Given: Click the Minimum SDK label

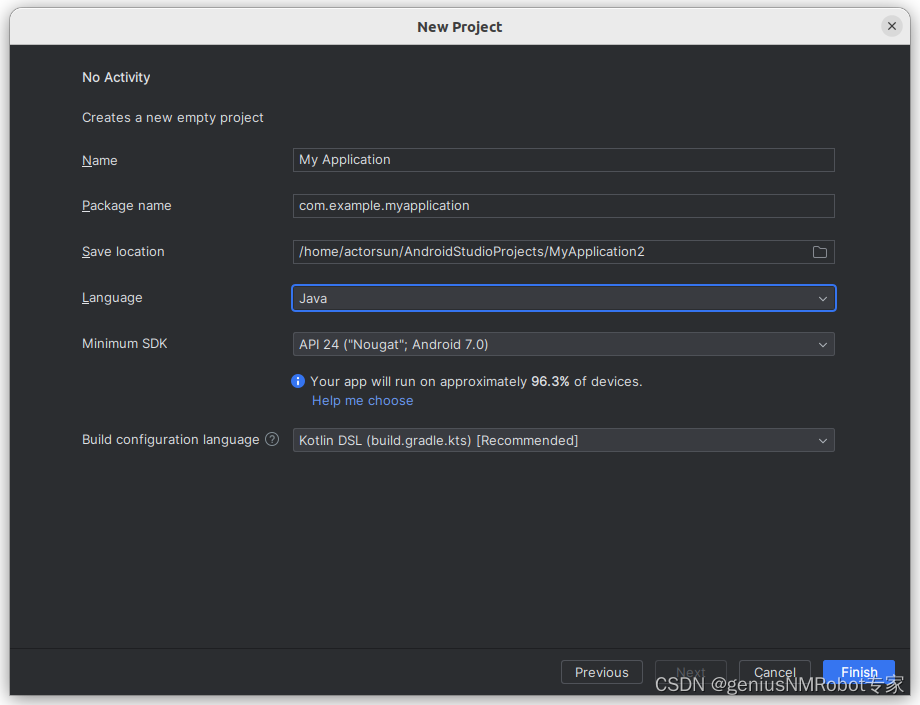Looking at the screenshot, I should pyautogui.click(x=124, y=343).
